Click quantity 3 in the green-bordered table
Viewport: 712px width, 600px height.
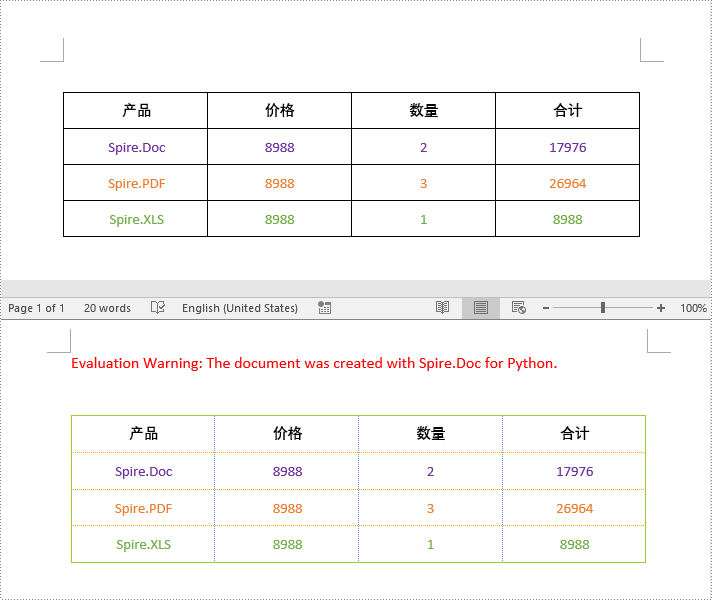click(430, 508)
